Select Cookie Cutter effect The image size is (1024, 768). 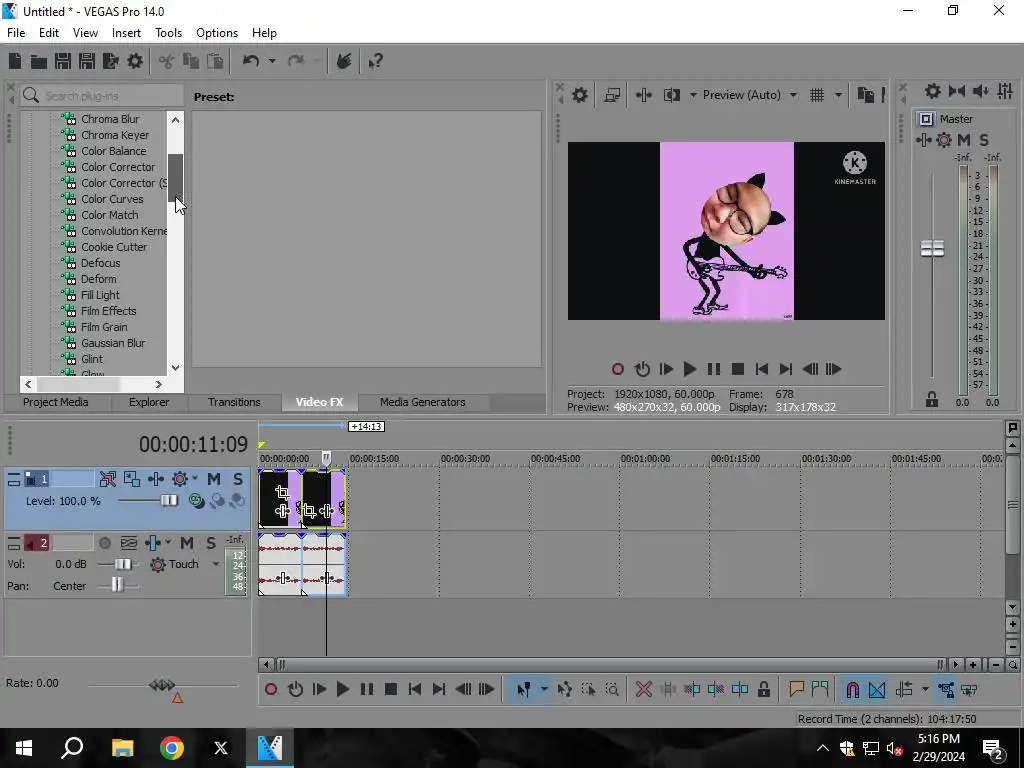pos(114,247)
